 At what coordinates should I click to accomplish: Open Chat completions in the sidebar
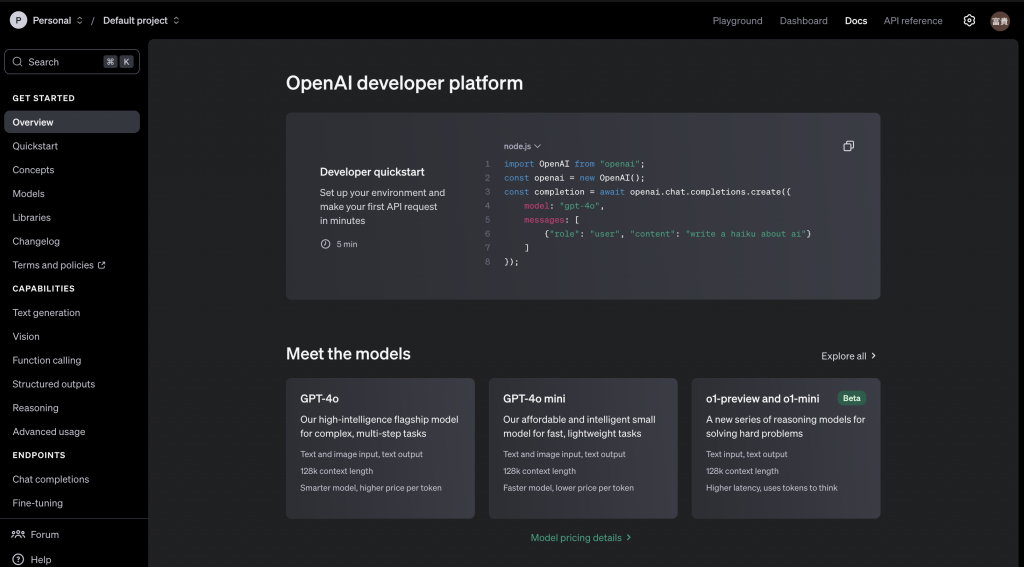click(51, 479)
